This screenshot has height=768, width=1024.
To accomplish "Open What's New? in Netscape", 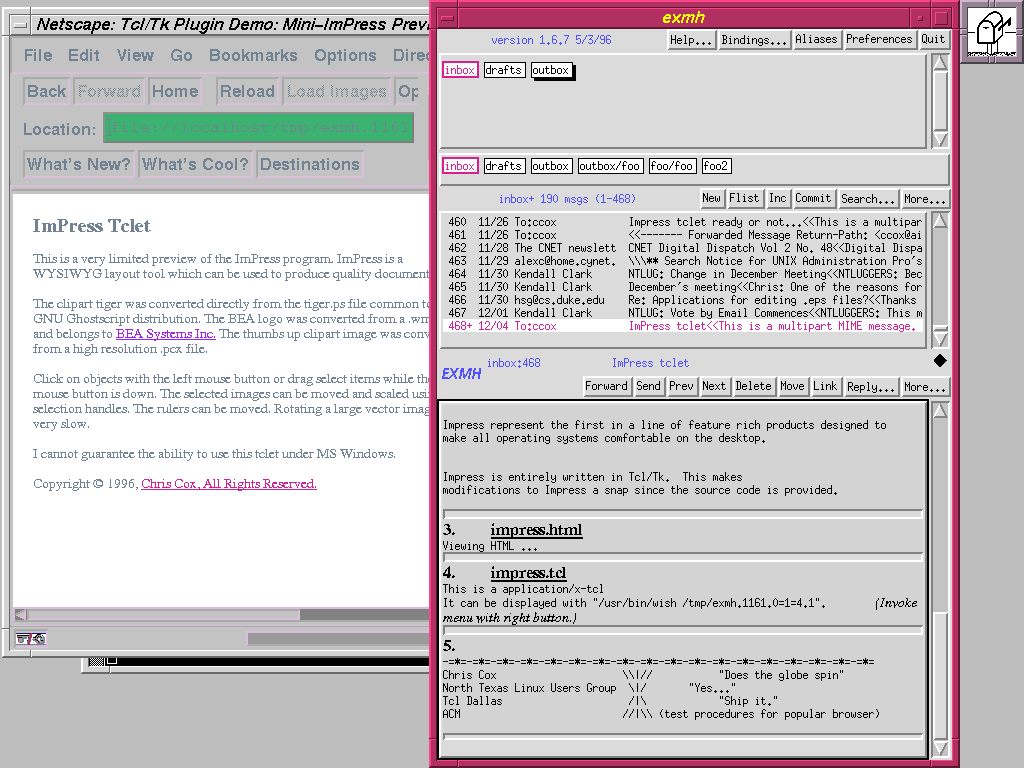I will tap(78, 165).
